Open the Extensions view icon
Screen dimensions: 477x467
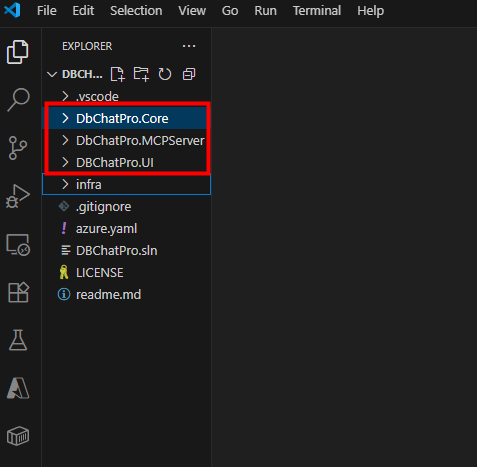pyautogui.click(x=18, y=292)
